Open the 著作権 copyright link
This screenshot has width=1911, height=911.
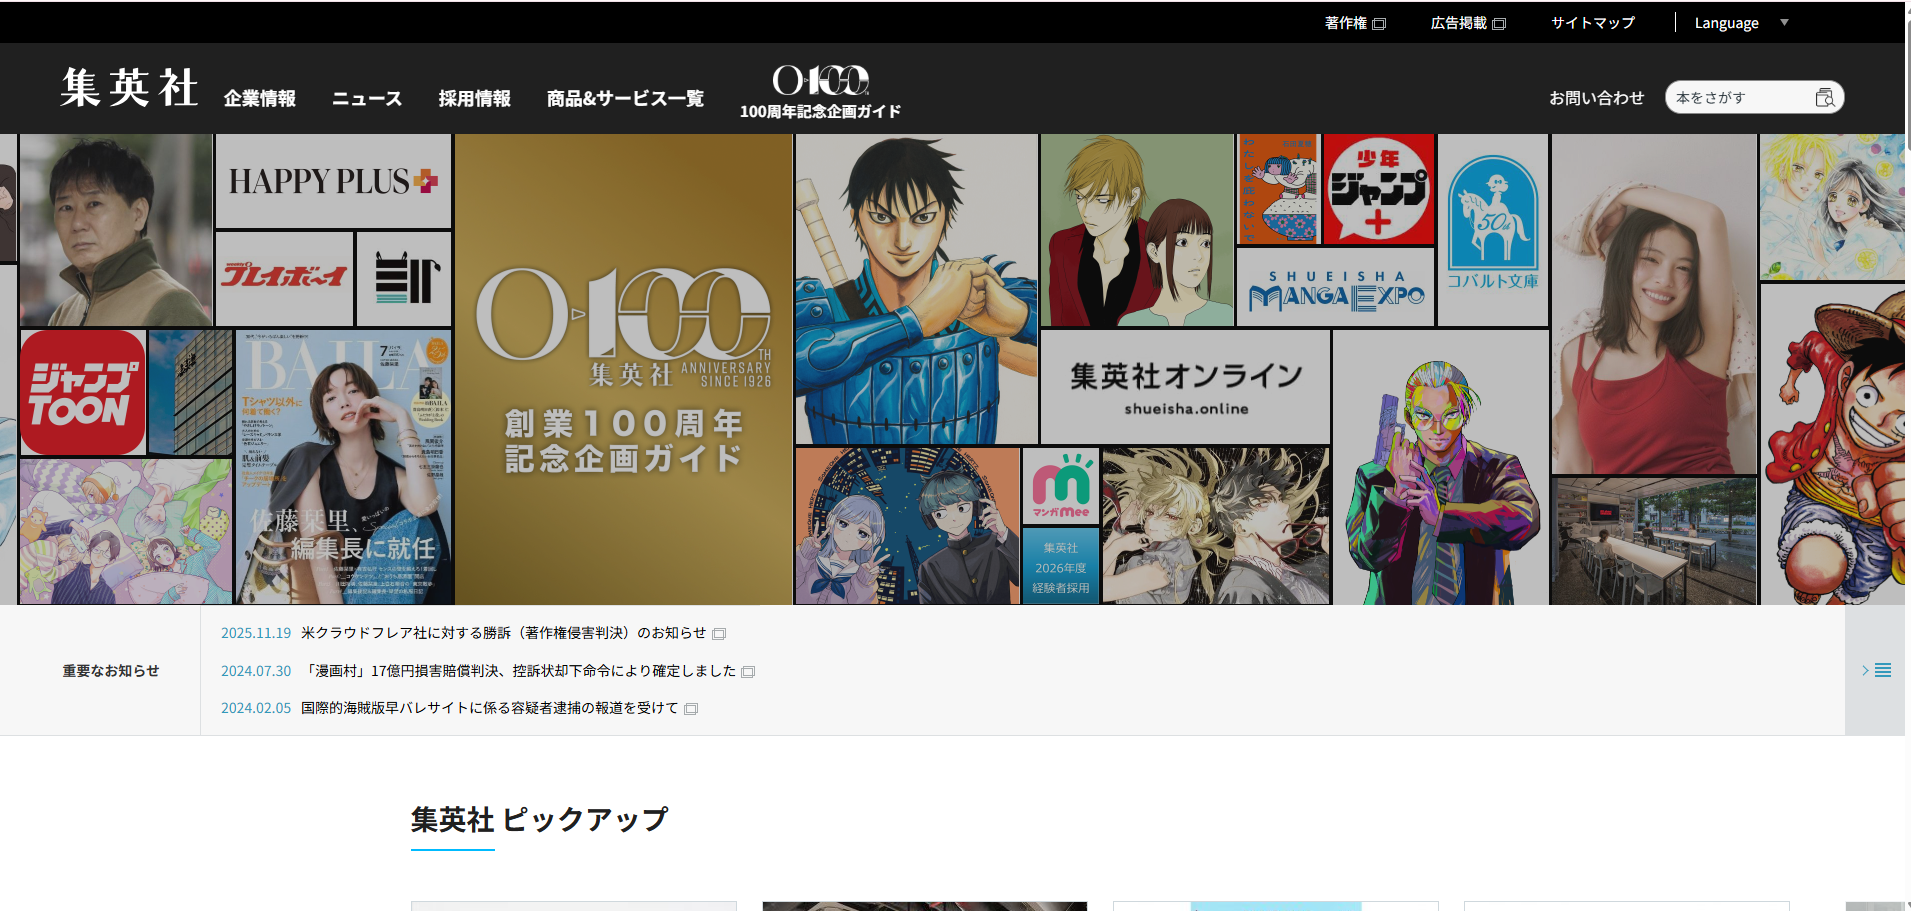click(1346, 23)
